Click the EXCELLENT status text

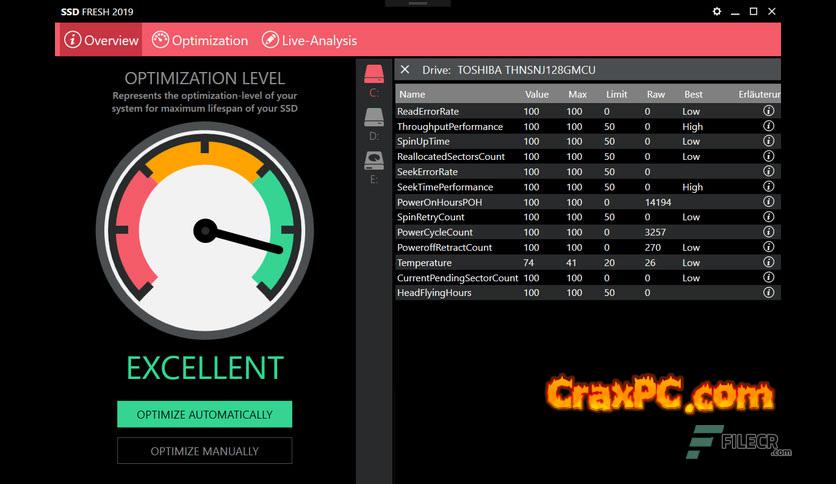coord(205,368)
